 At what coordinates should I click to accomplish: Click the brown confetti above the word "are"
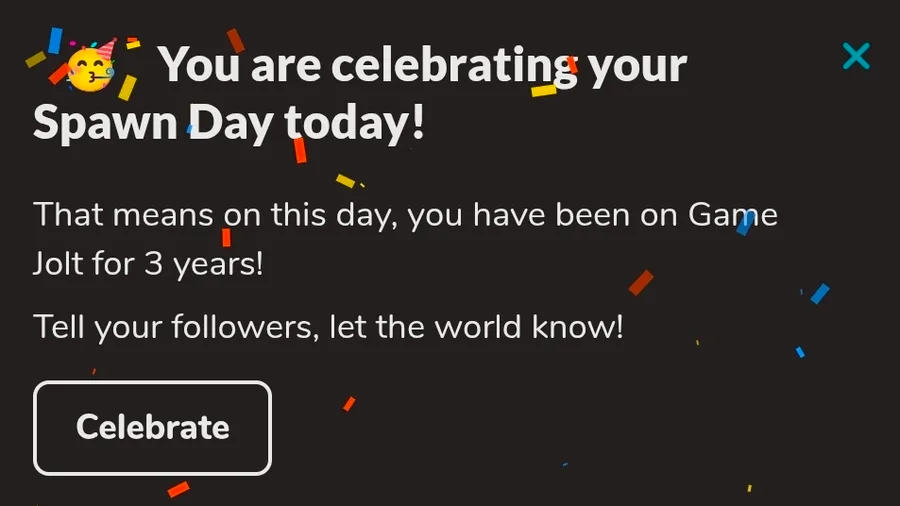coord(236,40)
